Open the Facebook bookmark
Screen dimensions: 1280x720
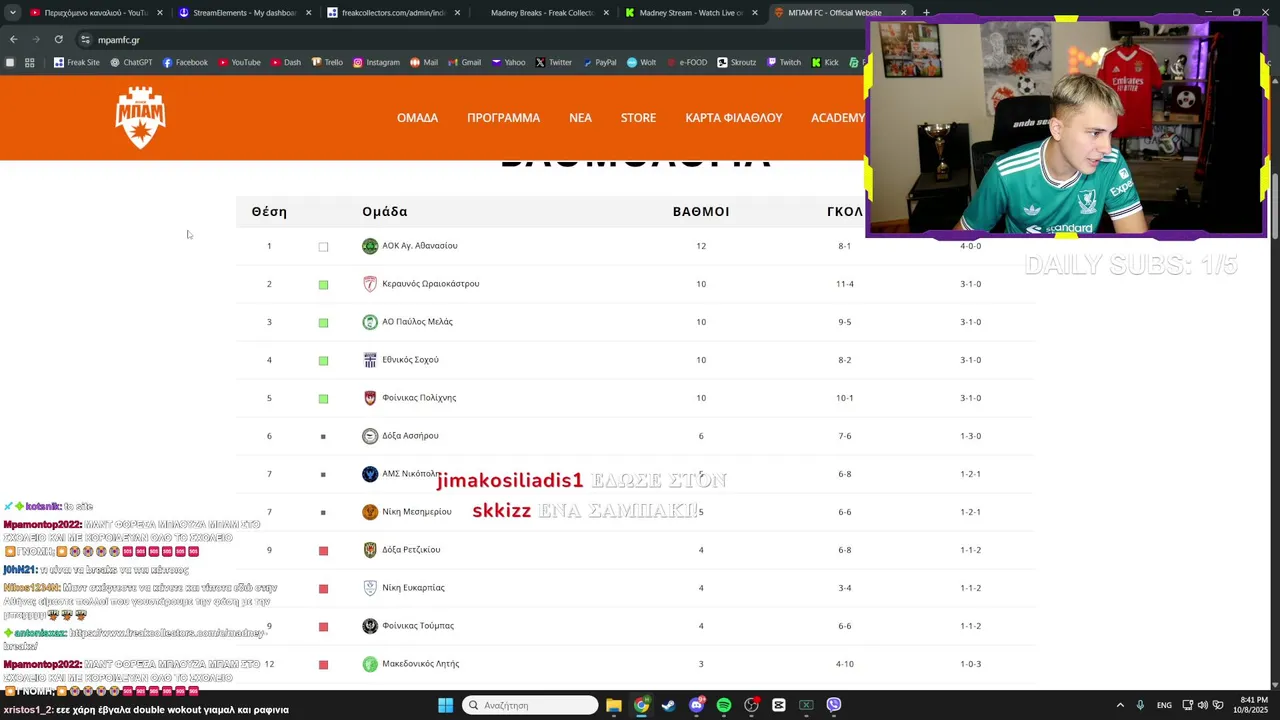[x=184, y=62]
